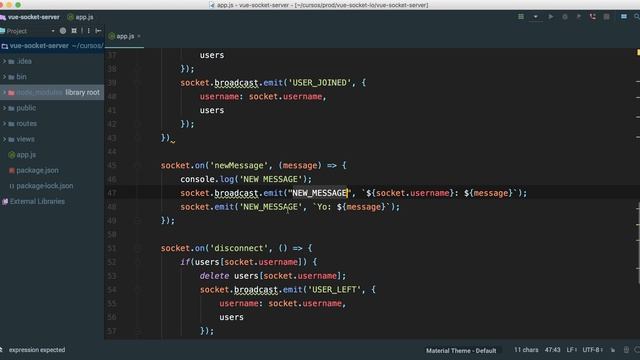The image size is (640, 360).
Task: Expand the bin folder
Action: click(x=4, y=77)
